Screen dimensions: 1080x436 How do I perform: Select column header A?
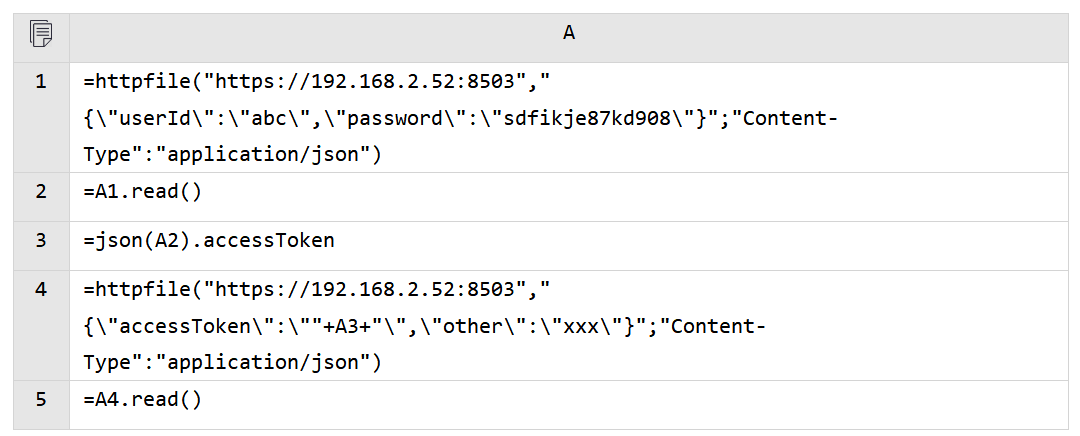point(568,33)
